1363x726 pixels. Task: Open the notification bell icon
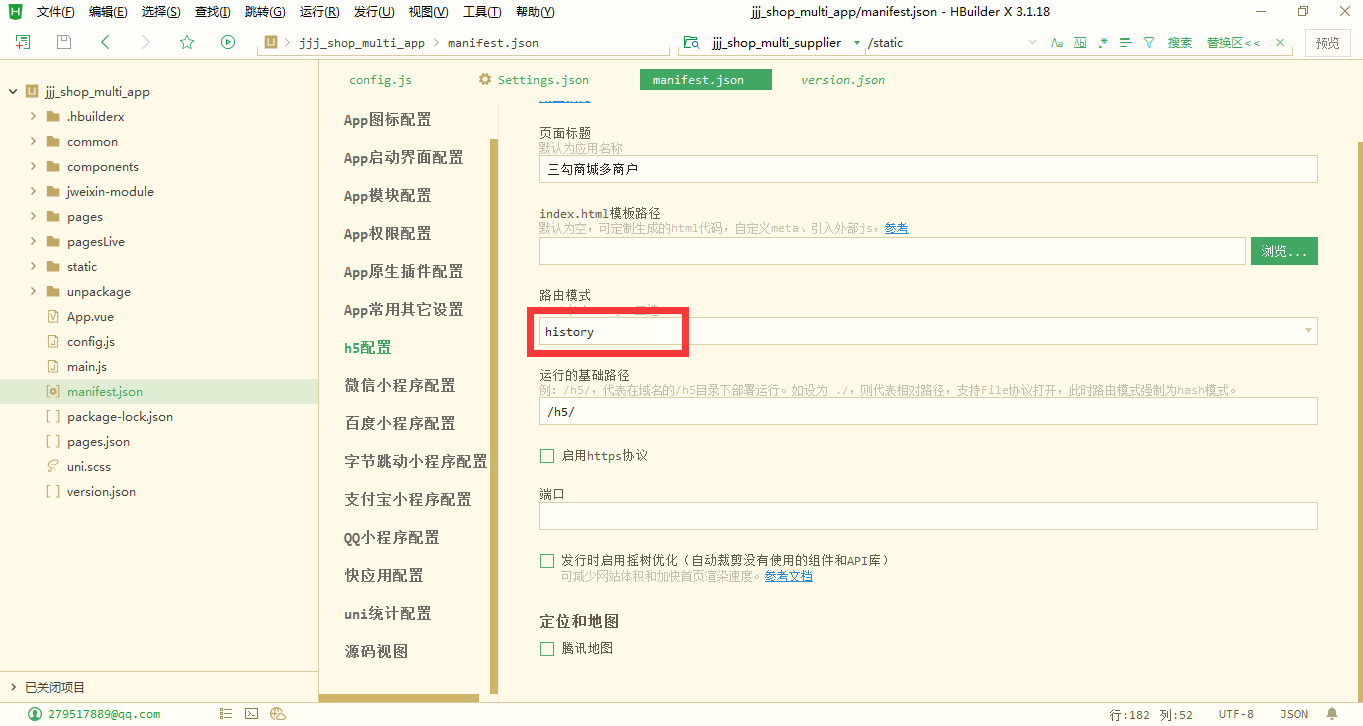(x=1332, y=714)
